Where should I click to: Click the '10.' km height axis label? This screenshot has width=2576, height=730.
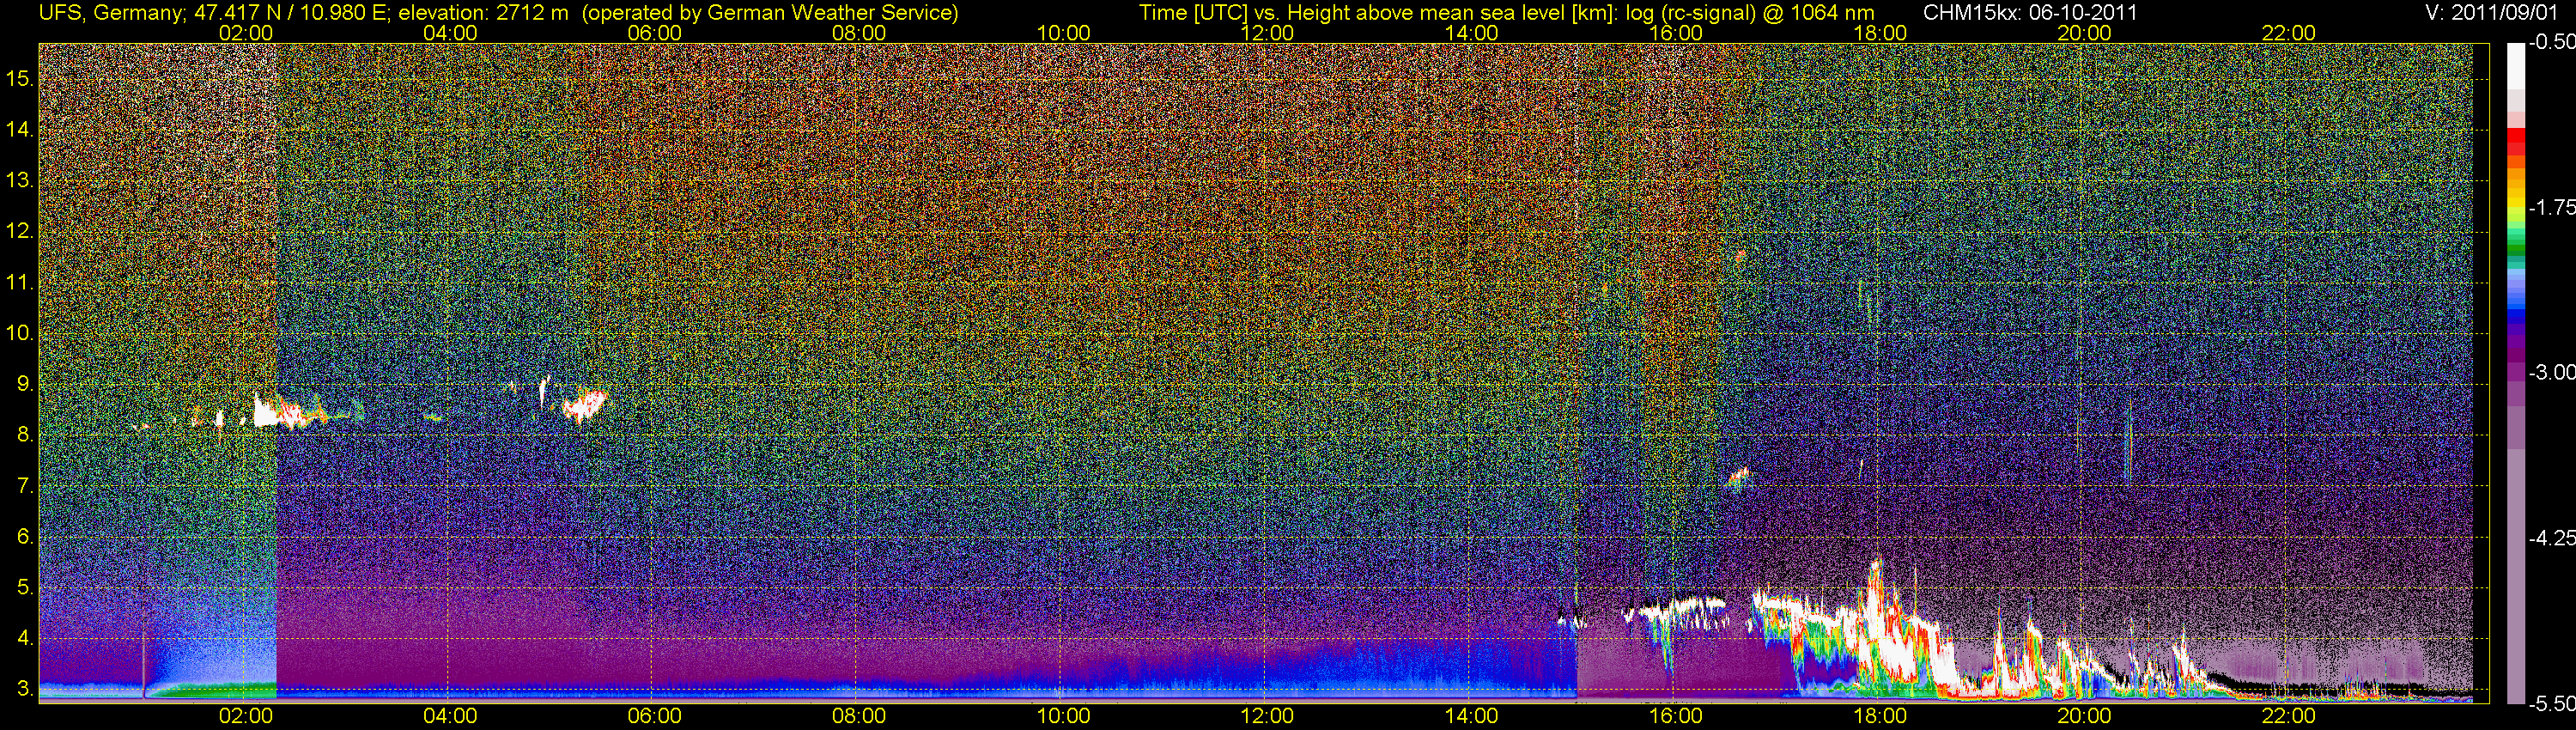tap(20, 333)
